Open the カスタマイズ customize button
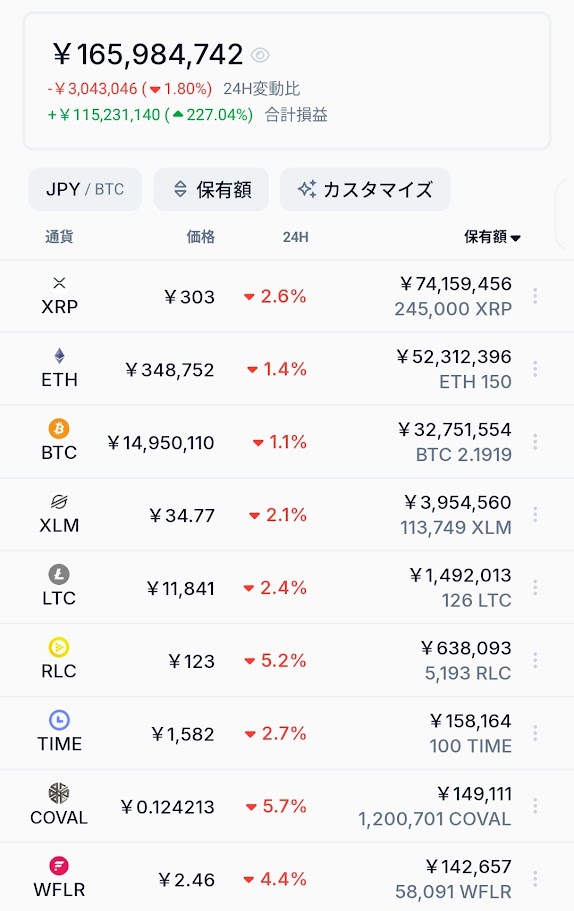Image resolution: width=574 pixels, height=911 pixels. point(365,189)
